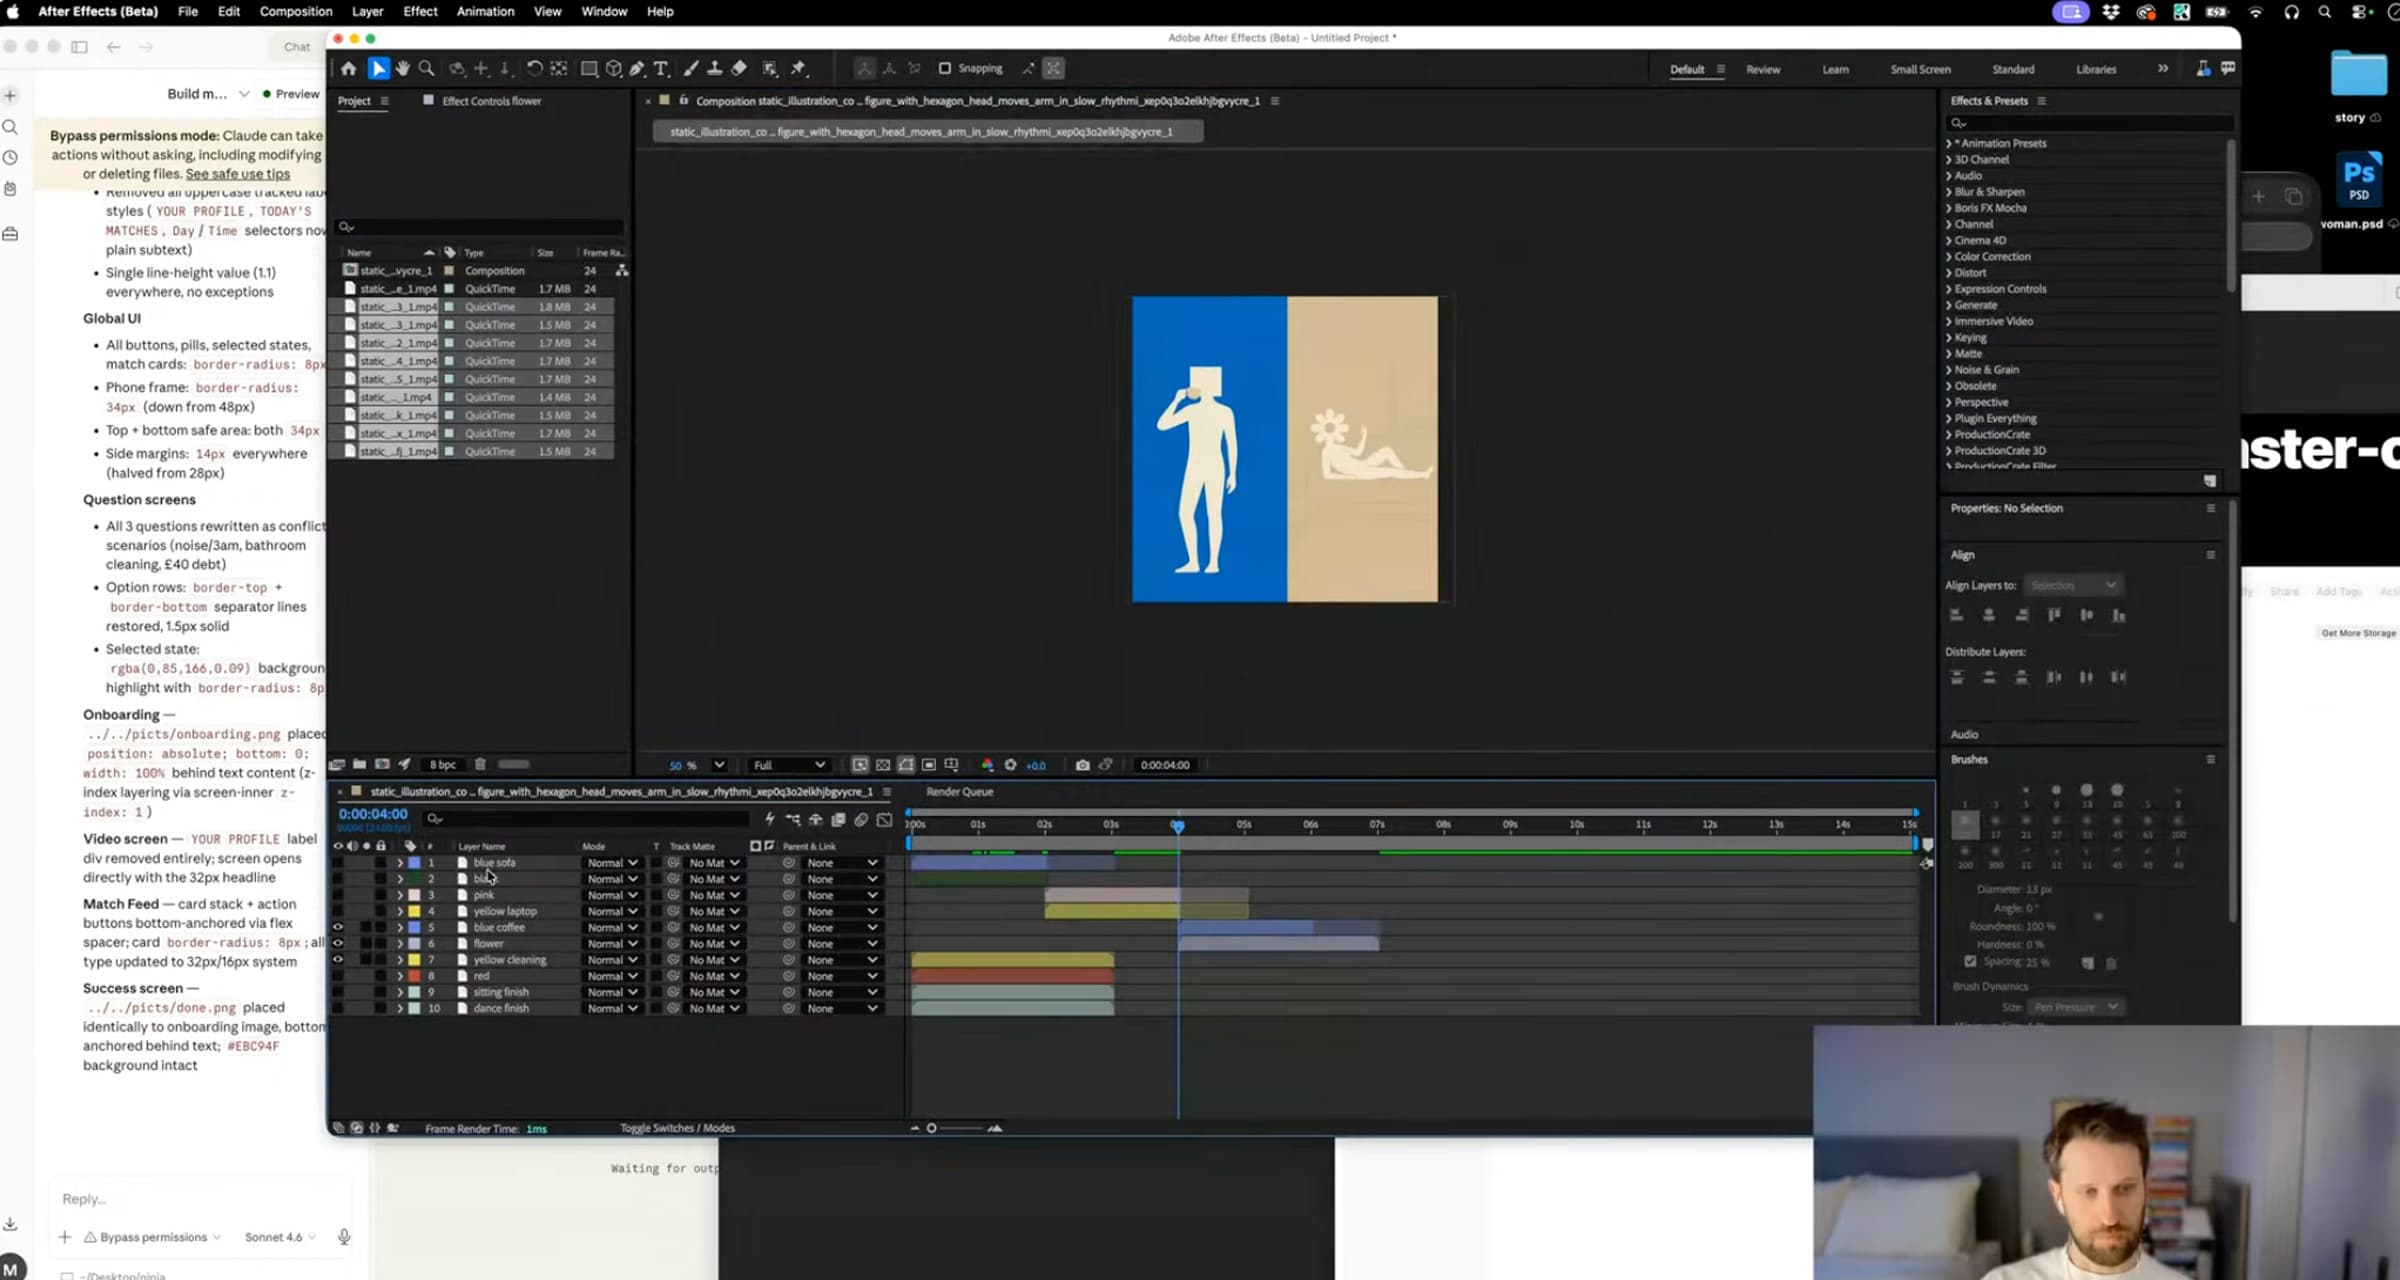Select the Hand tool
This screenshot has width=2400, height=1280.
coord(403,69)
